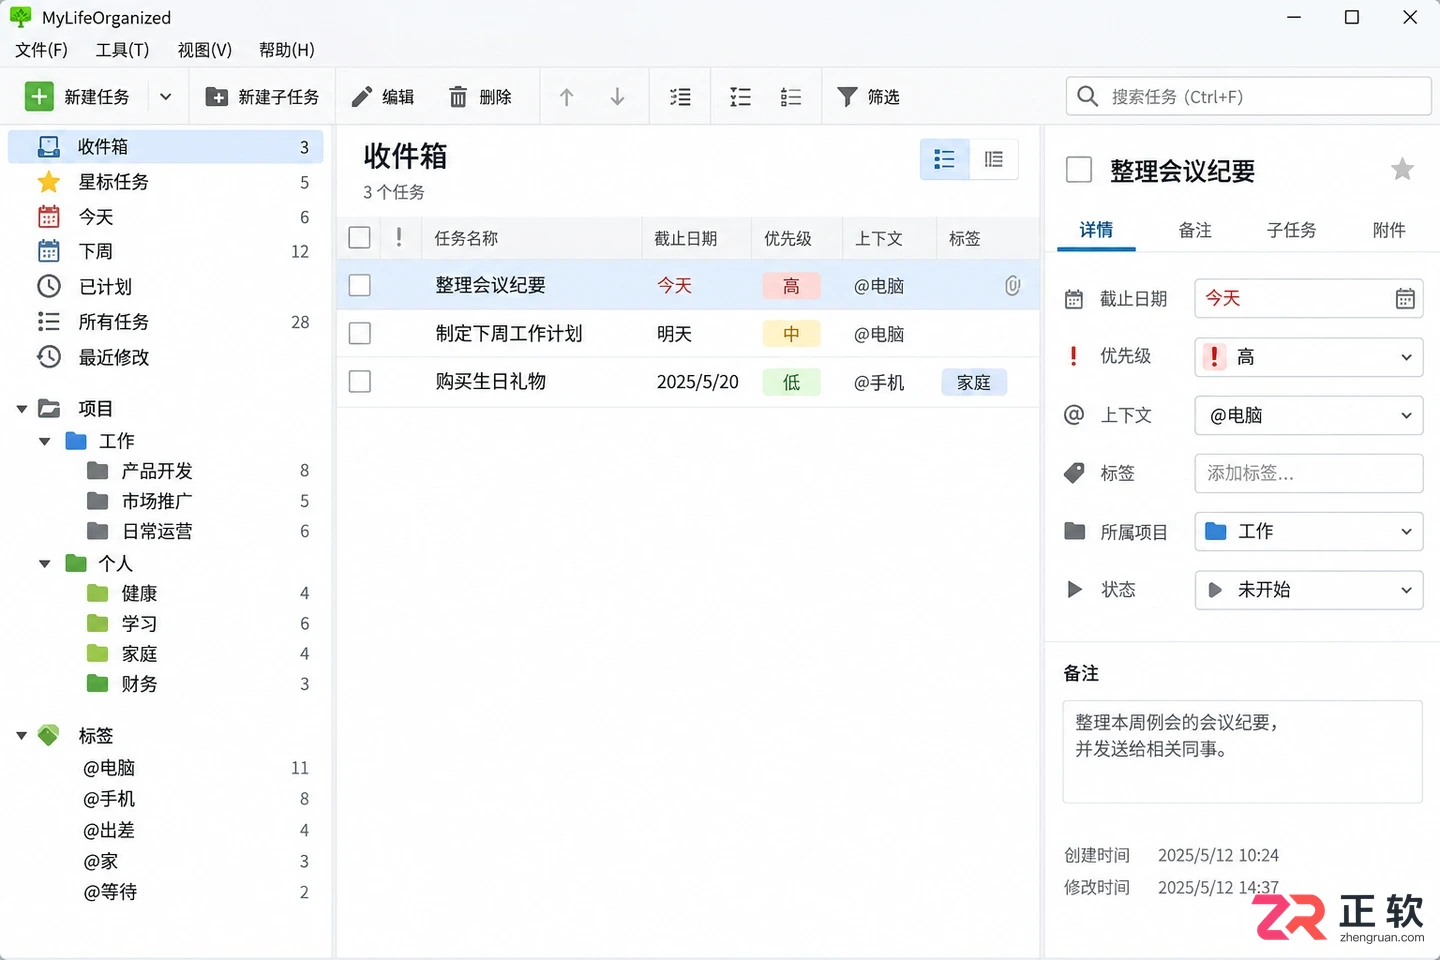Click the pencil 编辑 icon
Image resolution: width=1440 pixels, height=960 pixels.
[x=362, y=97]
